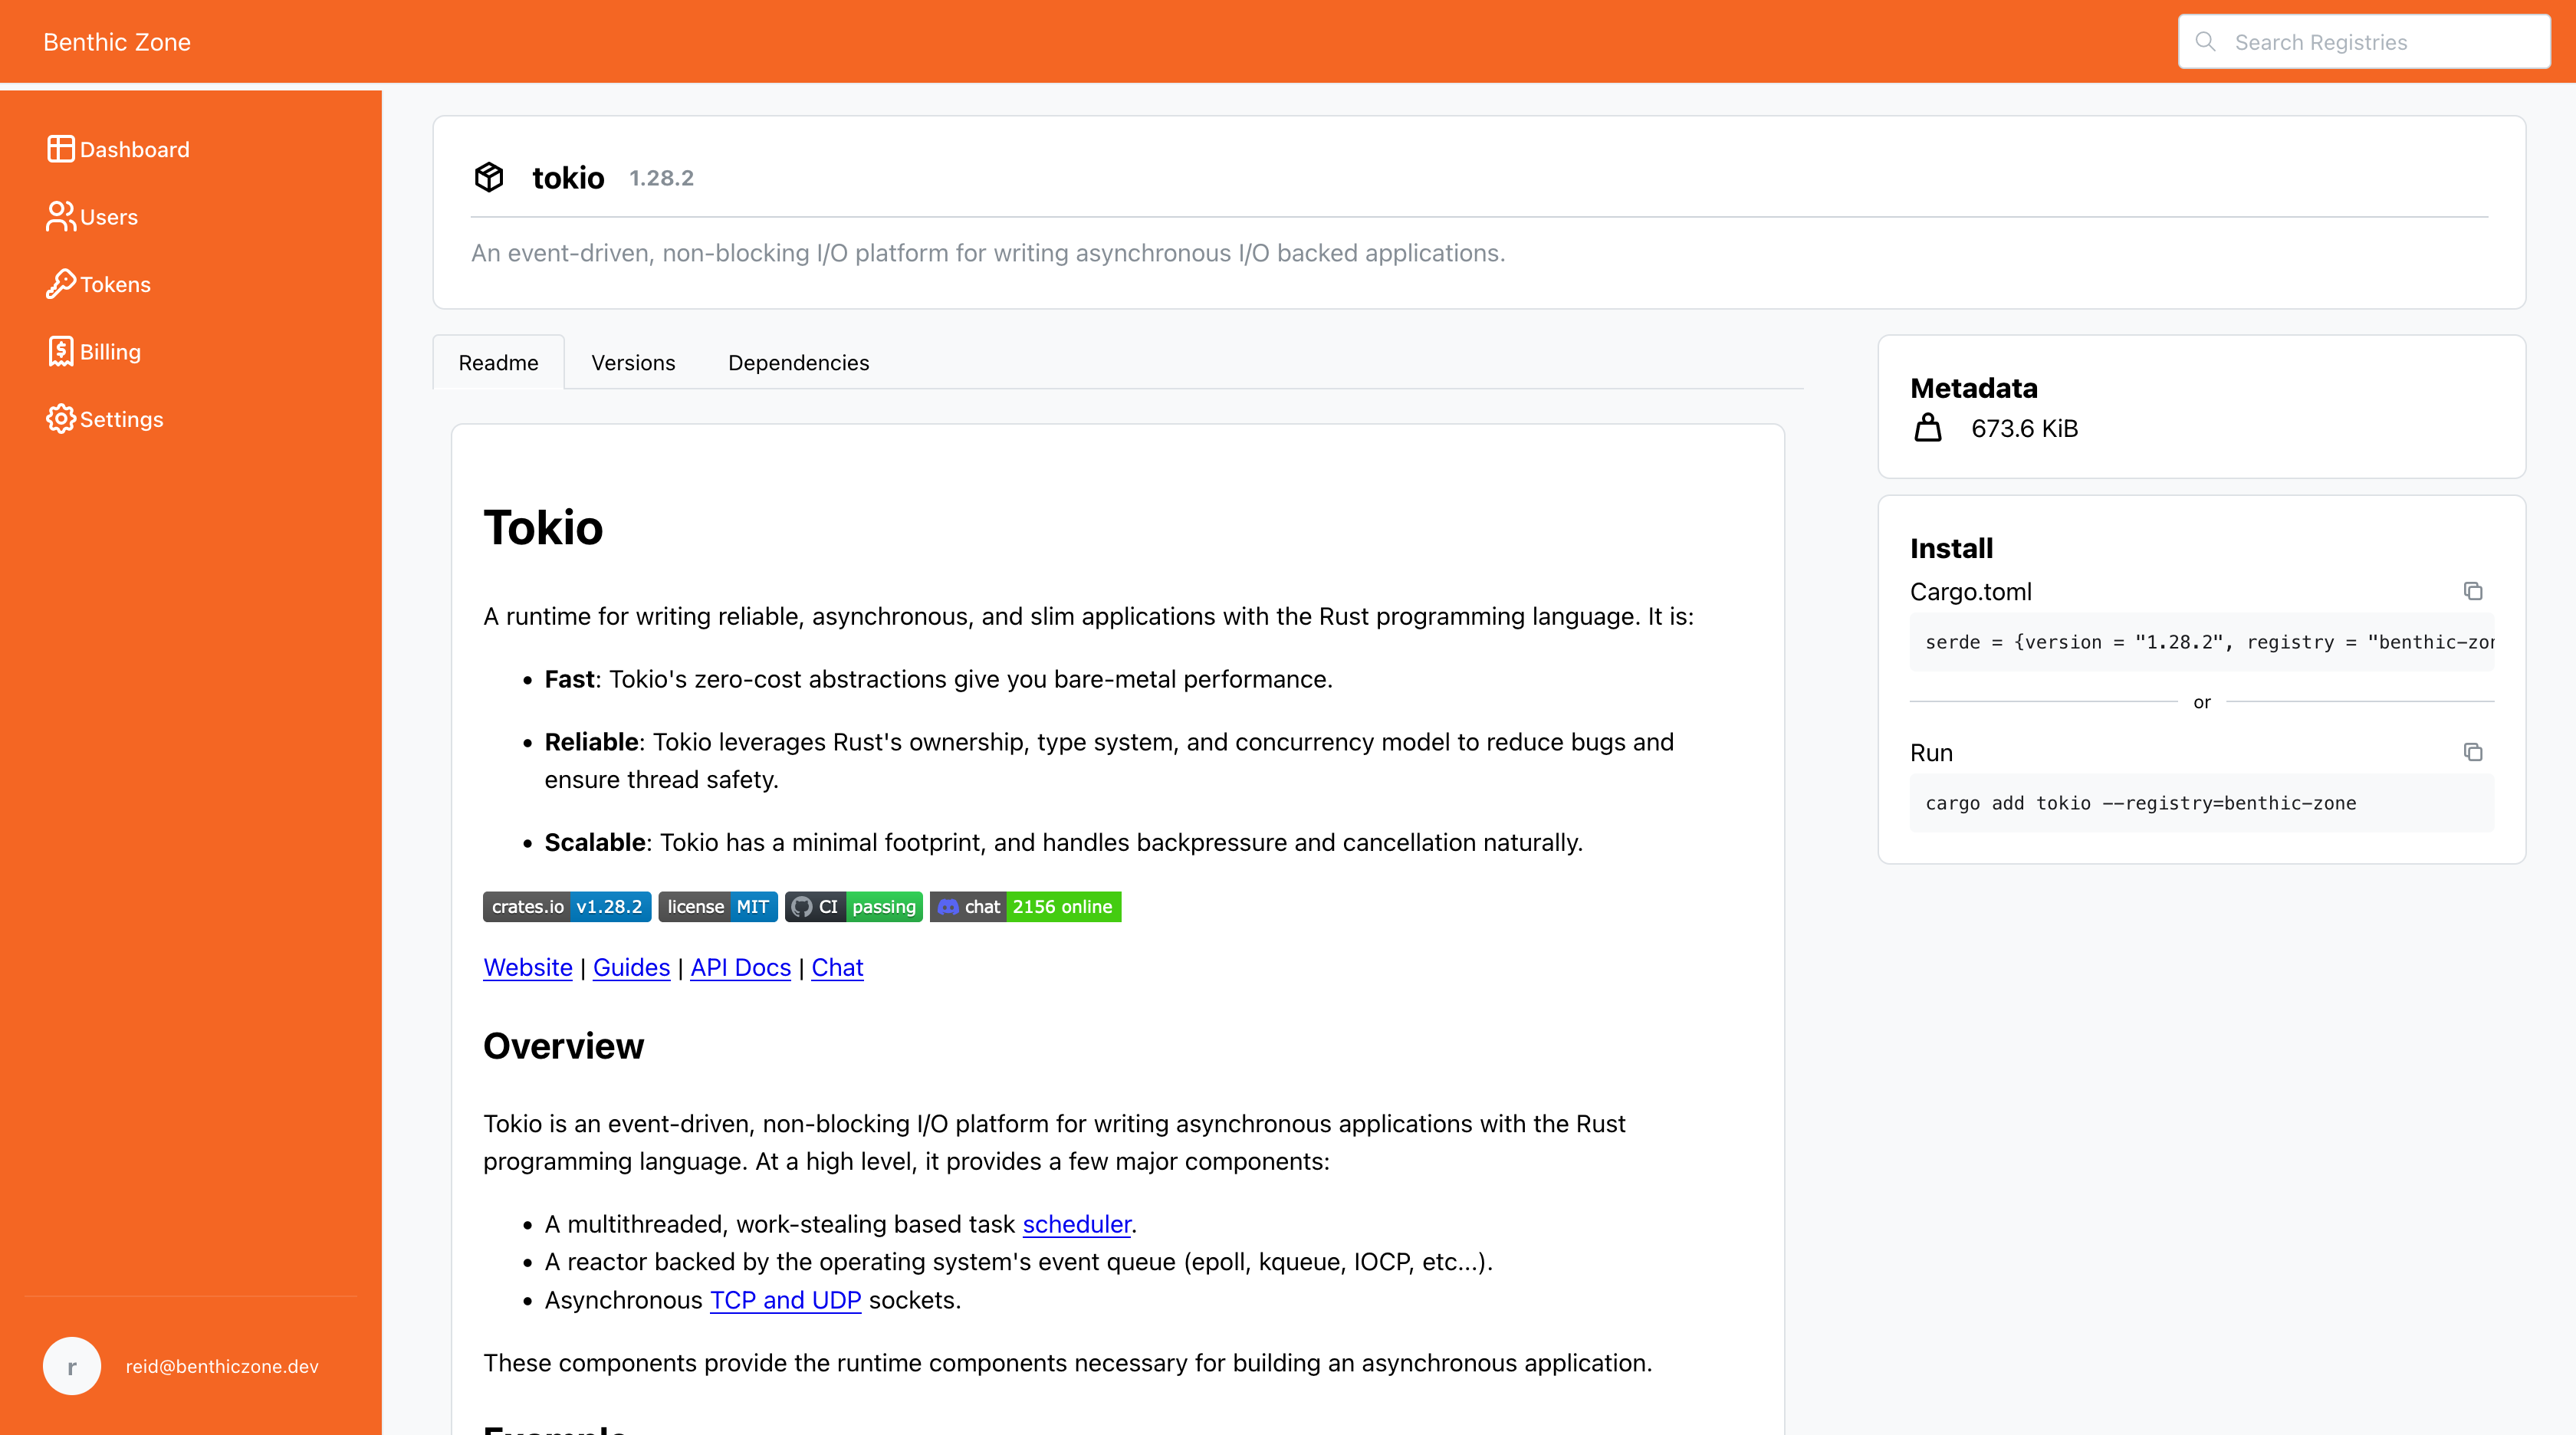The width and height of the screenshot is (2576, 1435).
Task: Select the Readme tab
Action: [x=498, y=363]
